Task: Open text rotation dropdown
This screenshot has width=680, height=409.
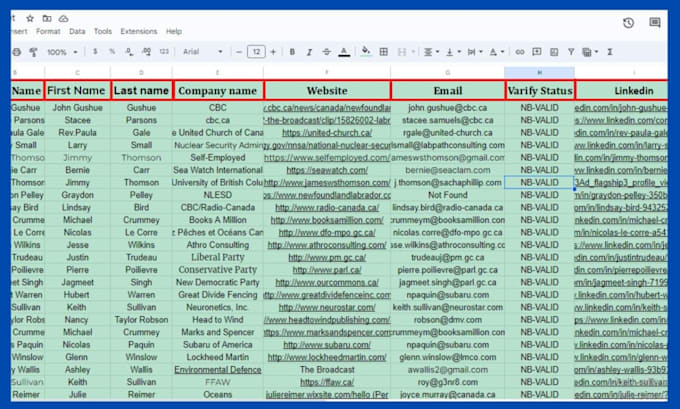Action: click(x=496, y=52)
